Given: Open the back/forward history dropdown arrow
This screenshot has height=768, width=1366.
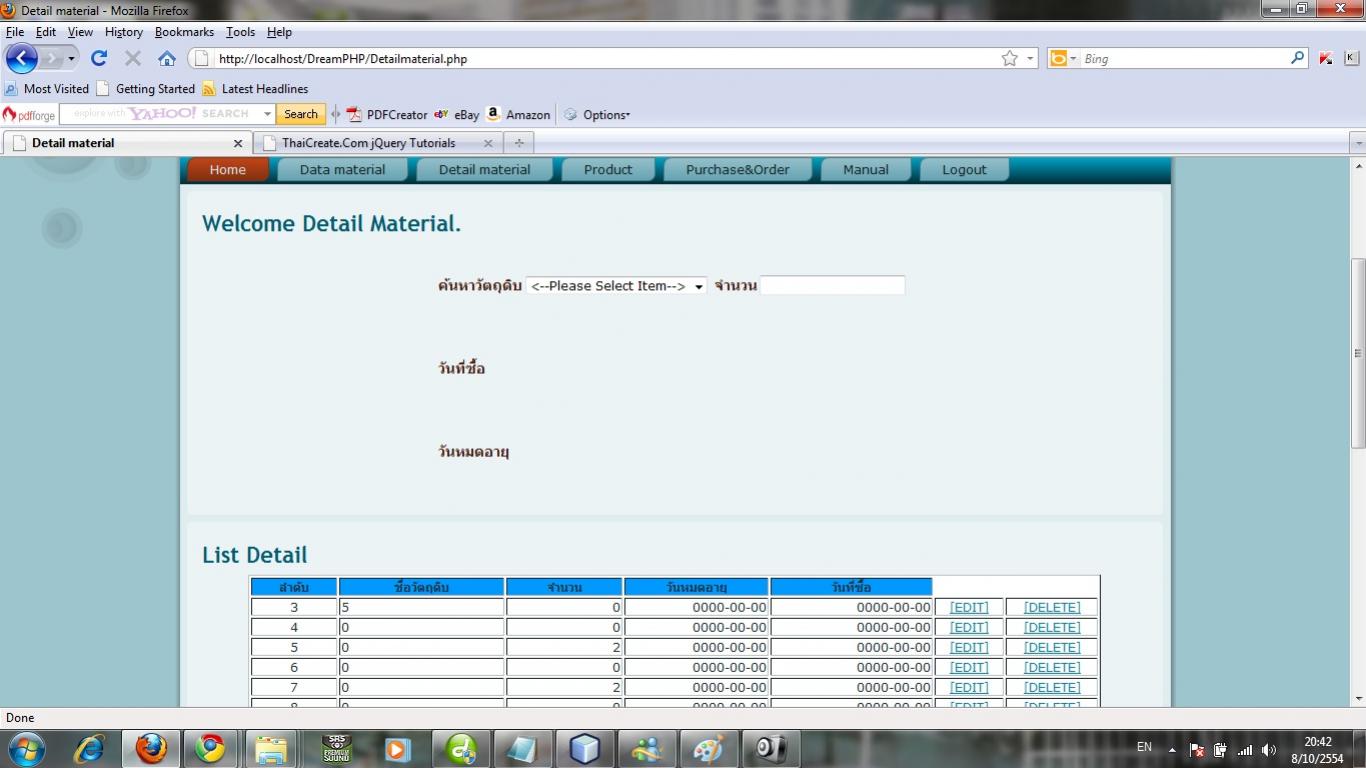Looking at the screenshot, I should 71,59.
